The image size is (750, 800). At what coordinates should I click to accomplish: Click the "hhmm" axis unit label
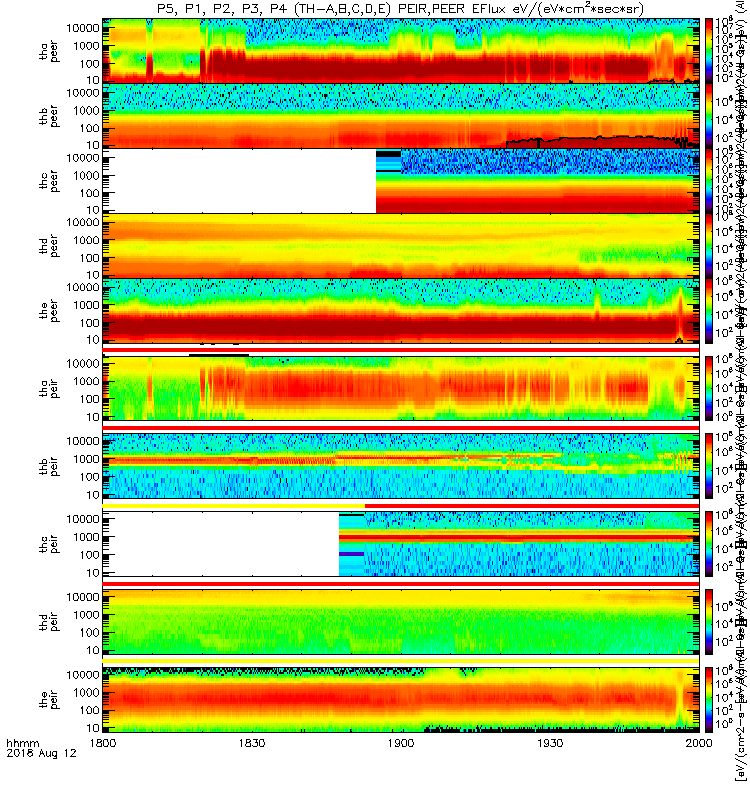[22, 743]
